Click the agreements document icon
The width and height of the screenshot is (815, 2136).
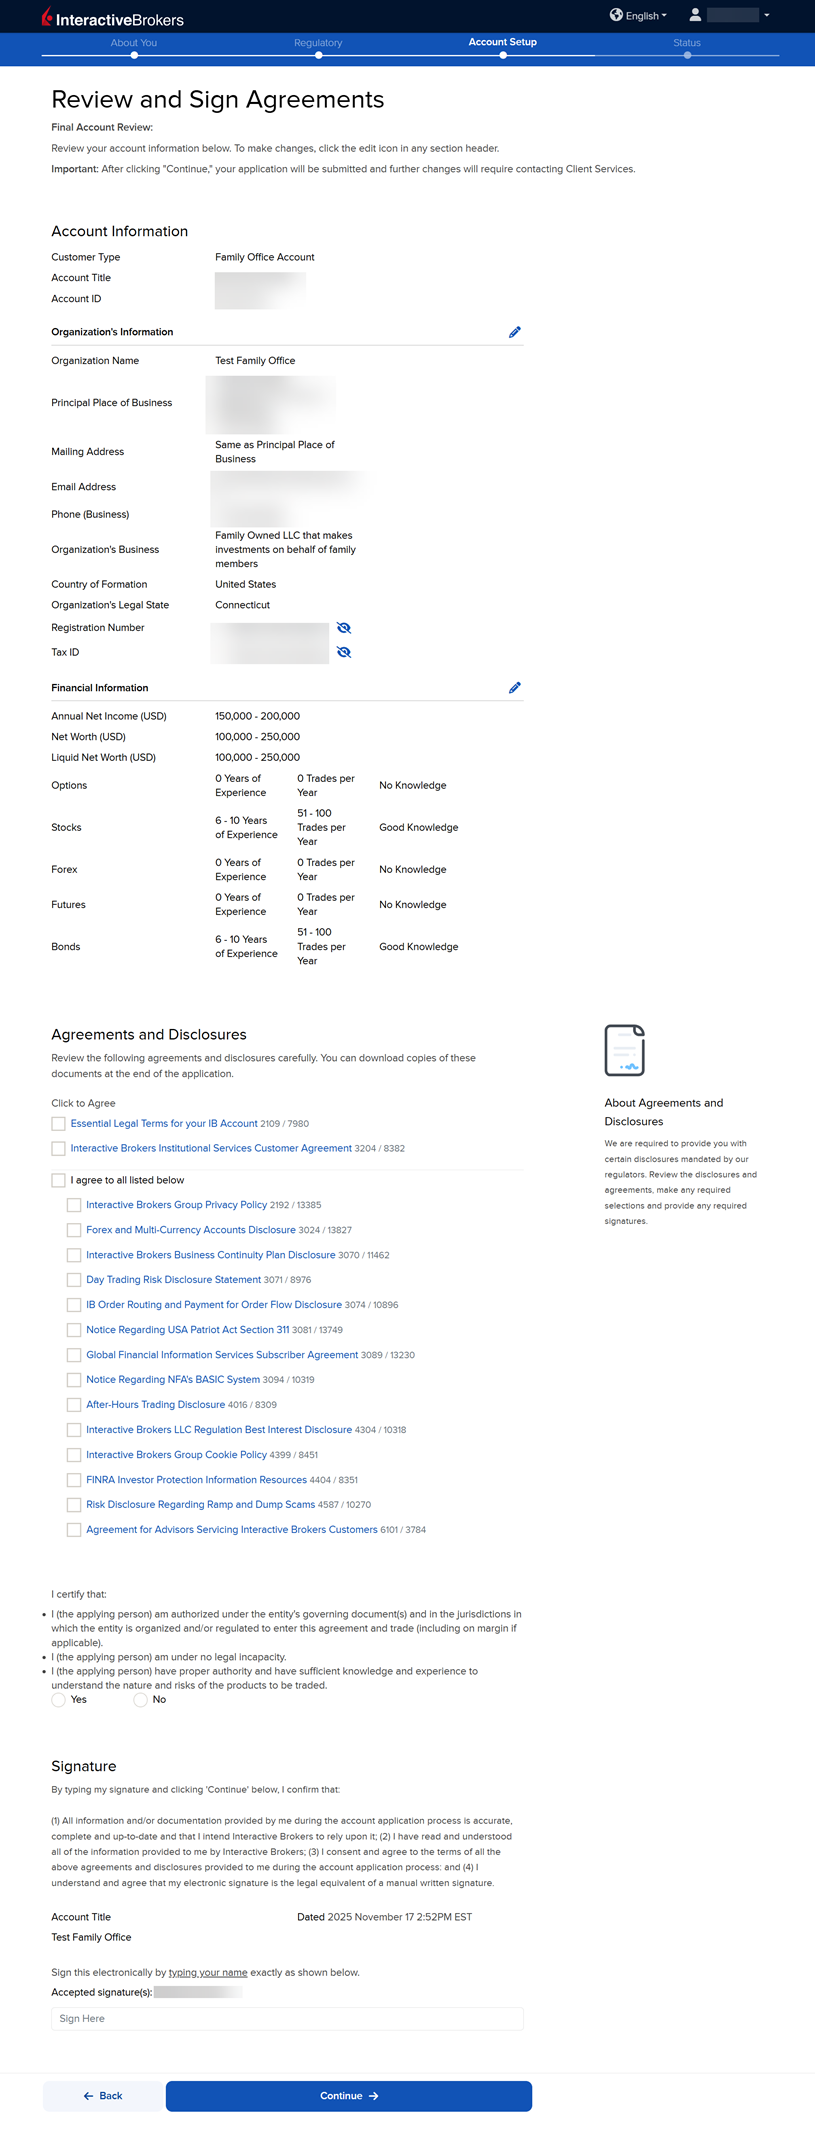point(624,1050)
